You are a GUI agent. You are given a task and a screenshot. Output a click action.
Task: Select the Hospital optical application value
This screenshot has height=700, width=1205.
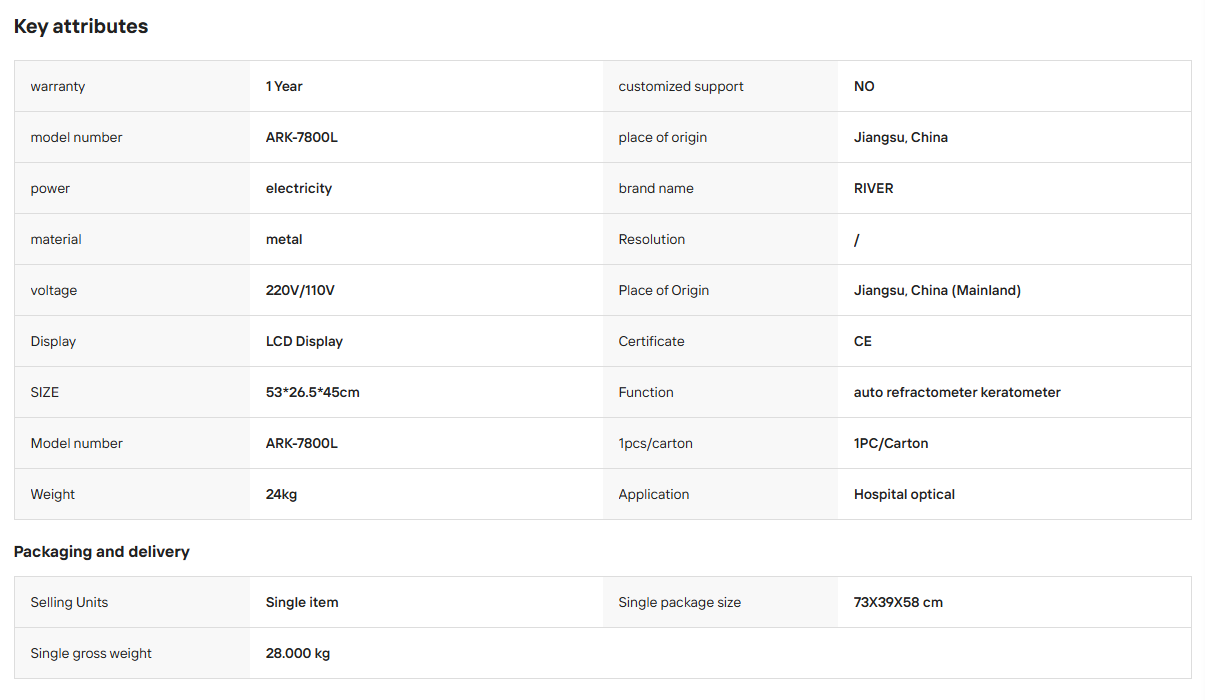pyautogui.click(x=904, y=494)
